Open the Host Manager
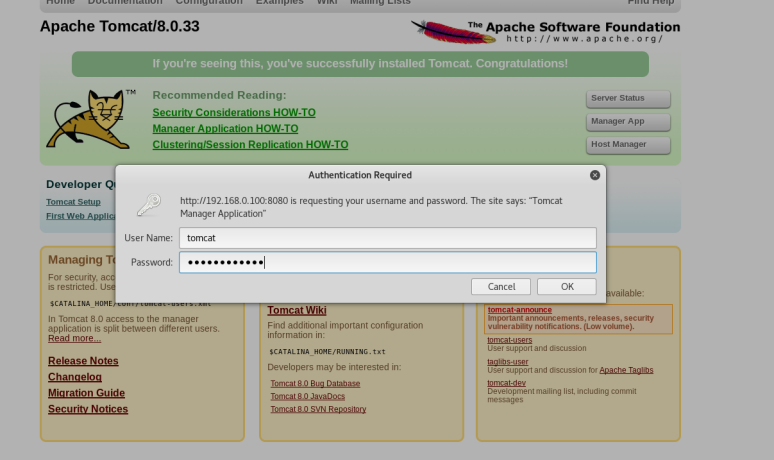 point(628,145)
